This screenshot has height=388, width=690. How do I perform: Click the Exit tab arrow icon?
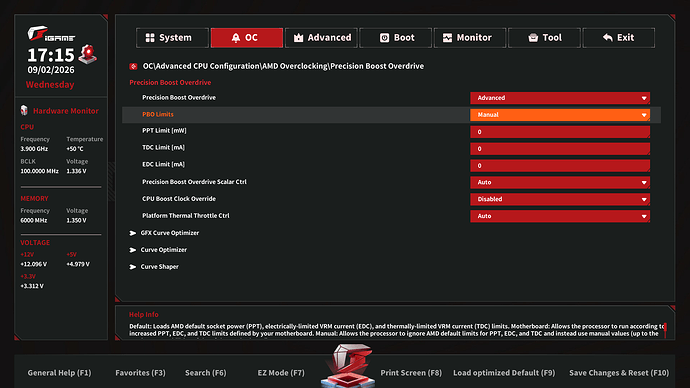click(608, 38)
